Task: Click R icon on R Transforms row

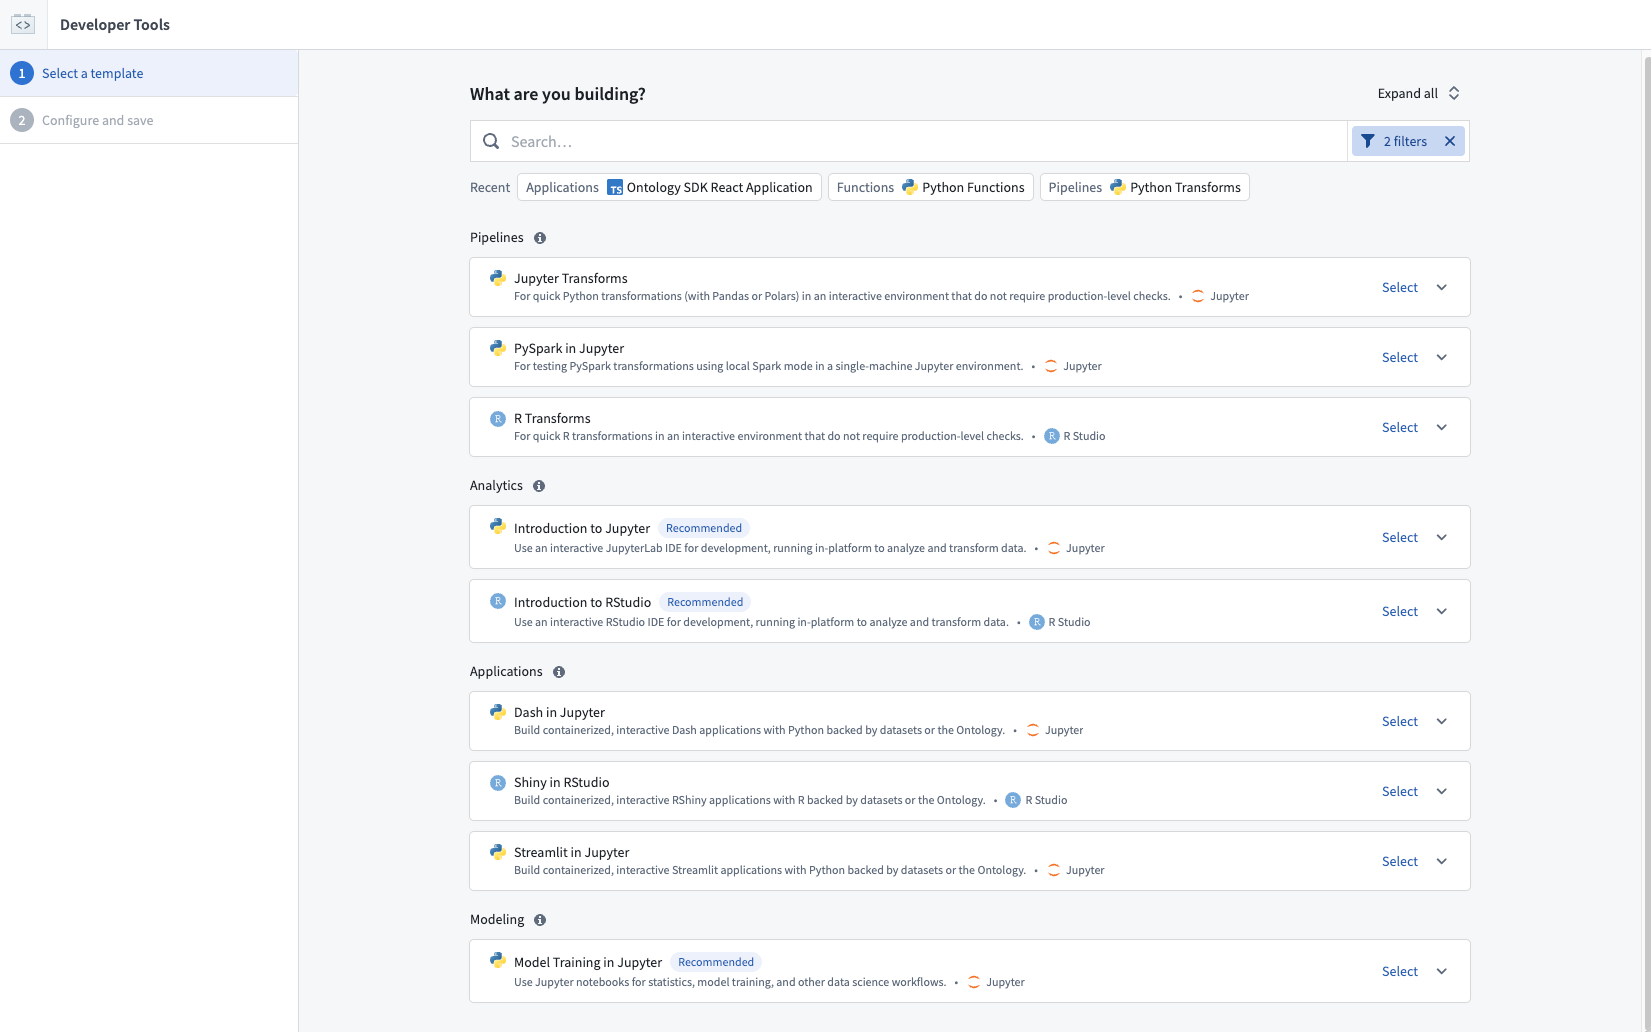Action: tap(498, 418)
